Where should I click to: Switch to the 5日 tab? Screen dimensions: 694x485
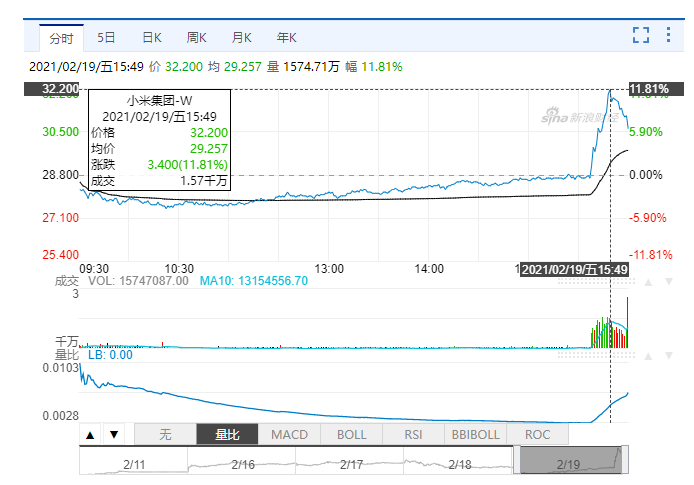[106, 38]
